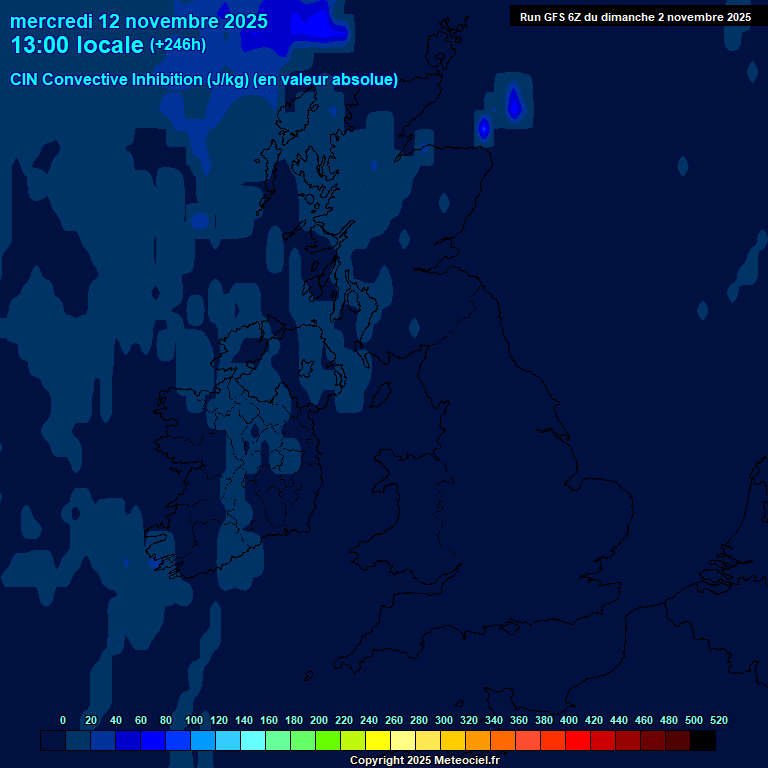The width and height of the screenshot is (768, 768).
Task: Click the larger bright blue CIN spot in the northeast
Action: 514,102
